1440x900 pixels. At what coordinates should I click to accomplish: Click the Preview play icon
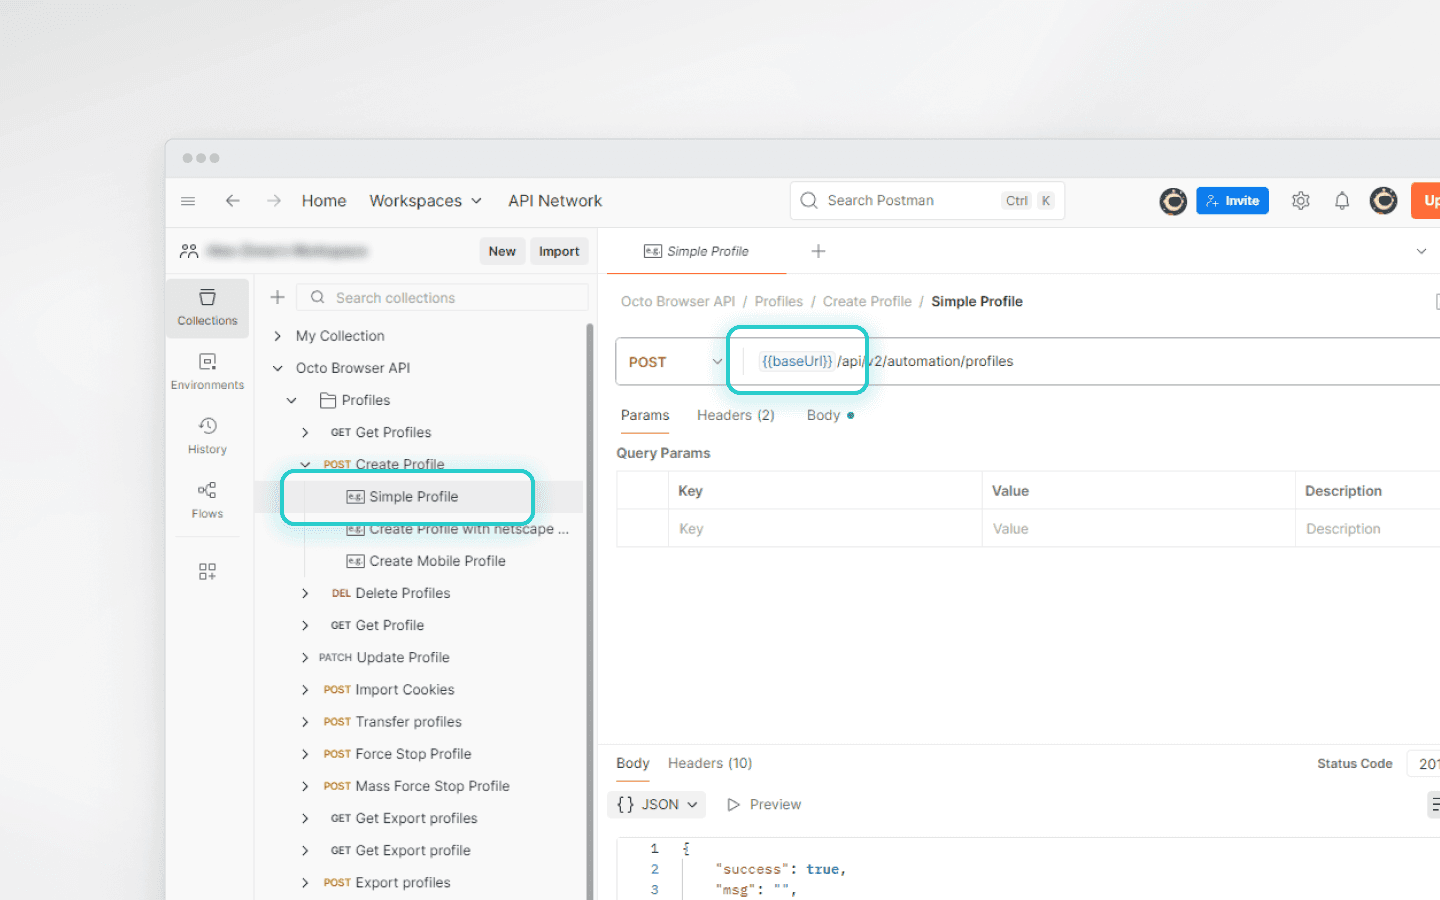tap(733, 804)
